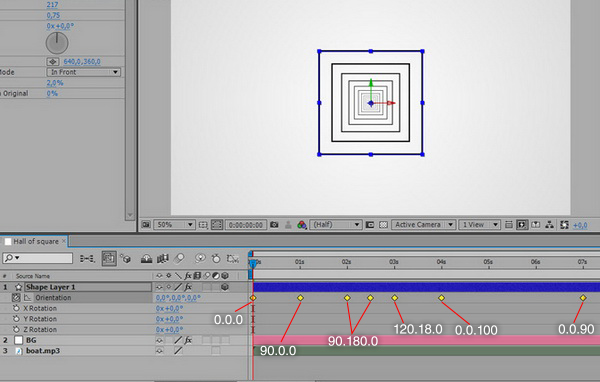Switch to the Hall of square tab
The image size is (600, 382).
tap(36, 242)
